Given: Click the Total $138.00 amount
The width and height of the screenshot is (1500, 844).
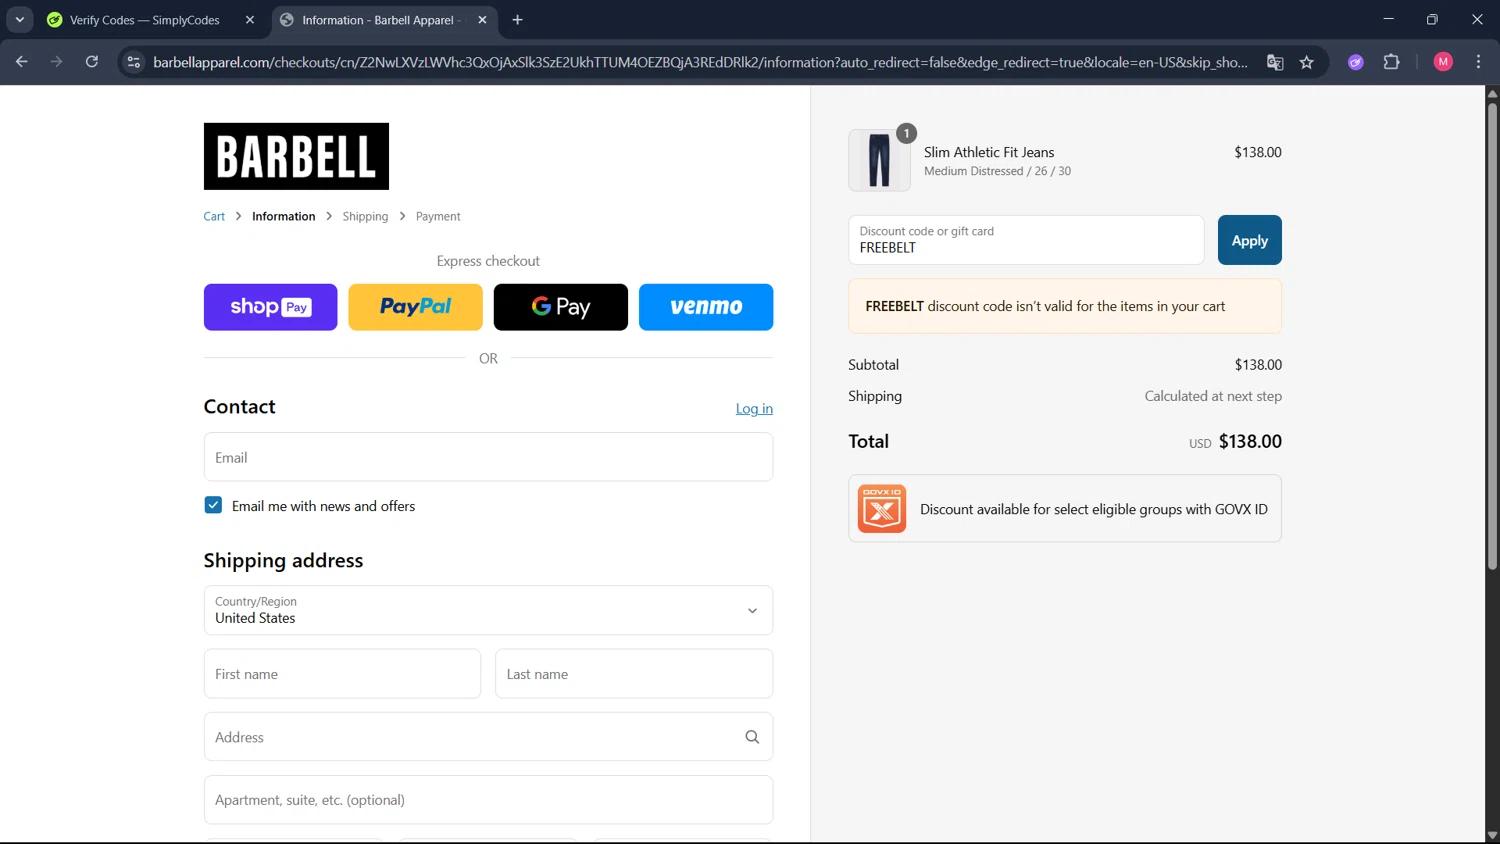Looking at the screenshot, I should [x=1250, y=441].
